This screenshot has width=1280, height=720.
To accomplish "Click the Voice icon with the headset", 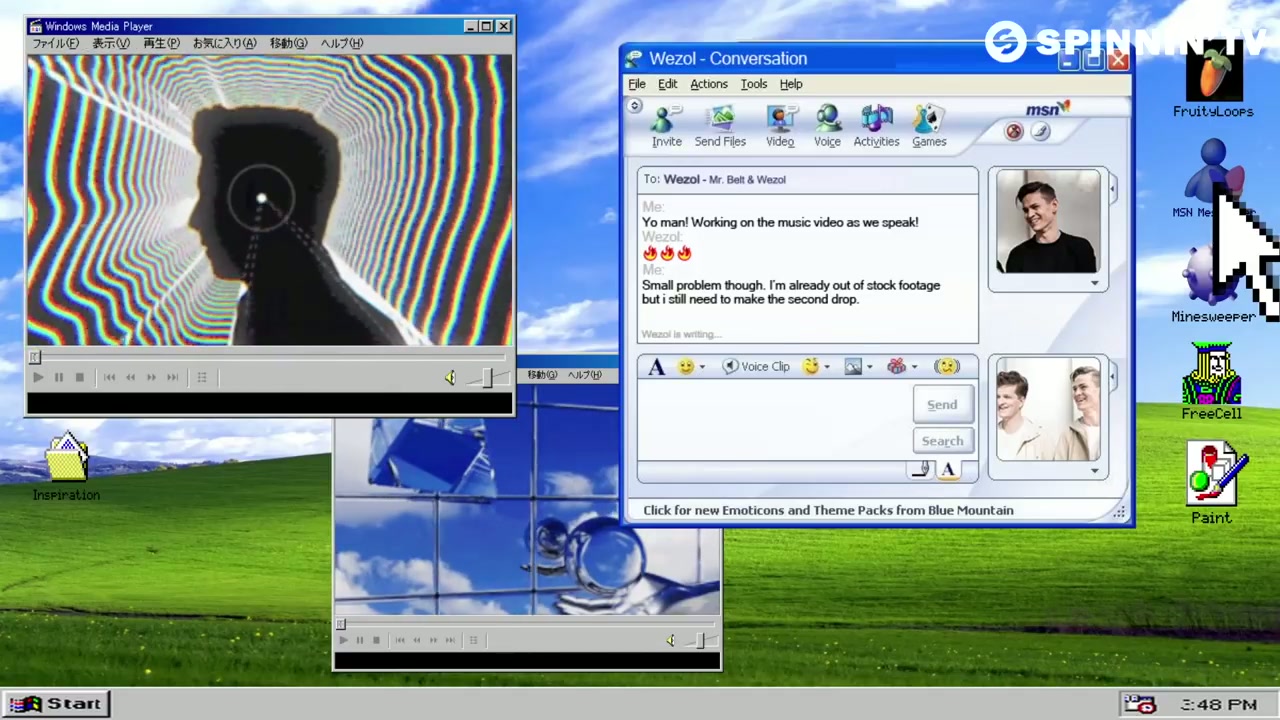I will 827,126.
